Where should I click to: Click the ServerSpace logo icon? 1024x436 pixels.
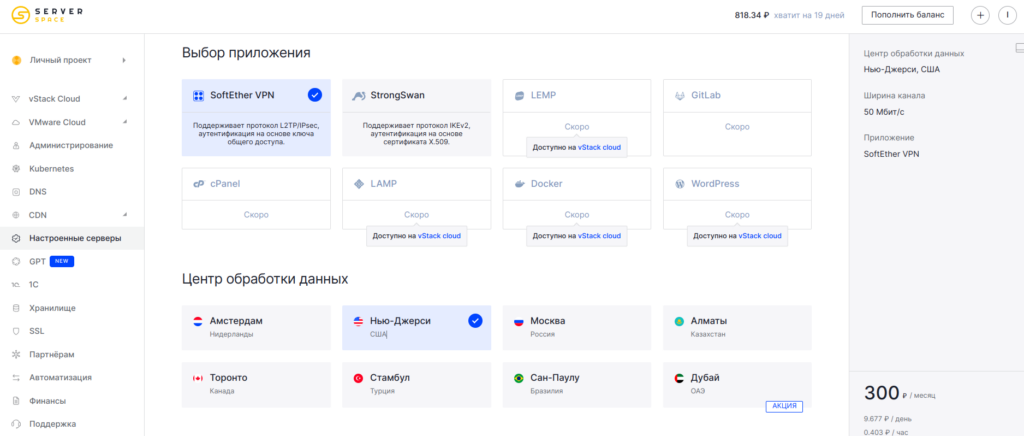[20, 16]
